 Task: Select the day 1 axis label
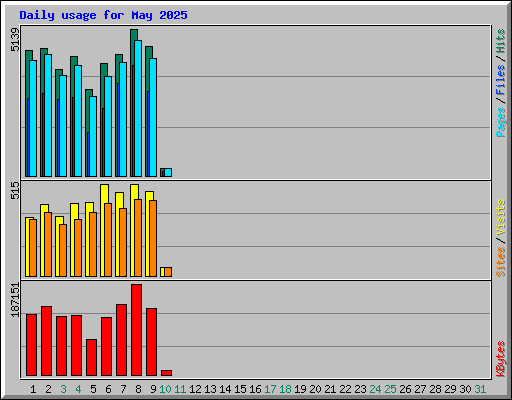pyautogui.click(x=33, y=389)
